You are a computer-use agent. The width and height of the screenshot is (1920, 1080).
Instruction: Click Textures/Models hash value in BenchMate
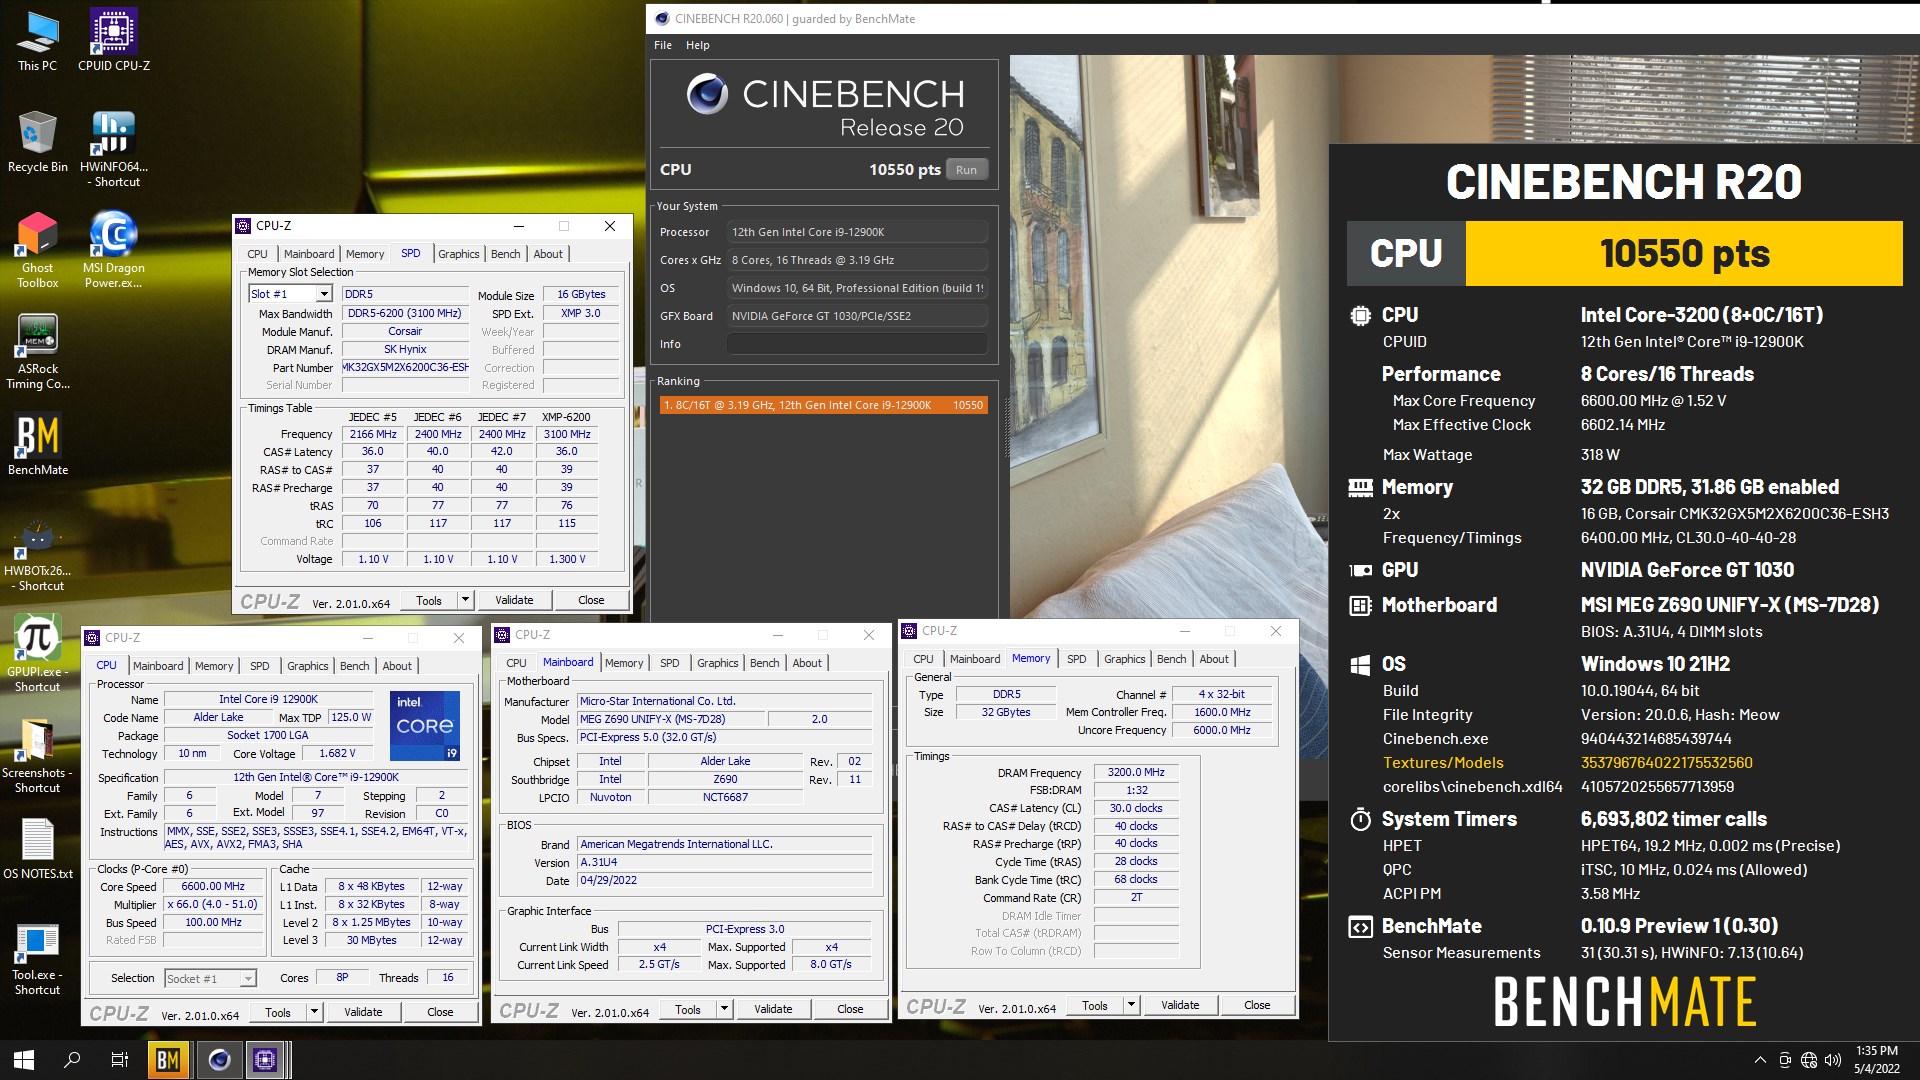click(x=1666, y=762)
